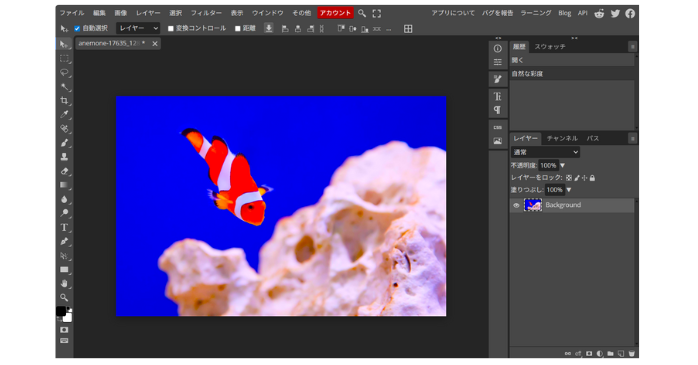
Task: Switch to the チャンネル tab
Action: pos(562,138)
